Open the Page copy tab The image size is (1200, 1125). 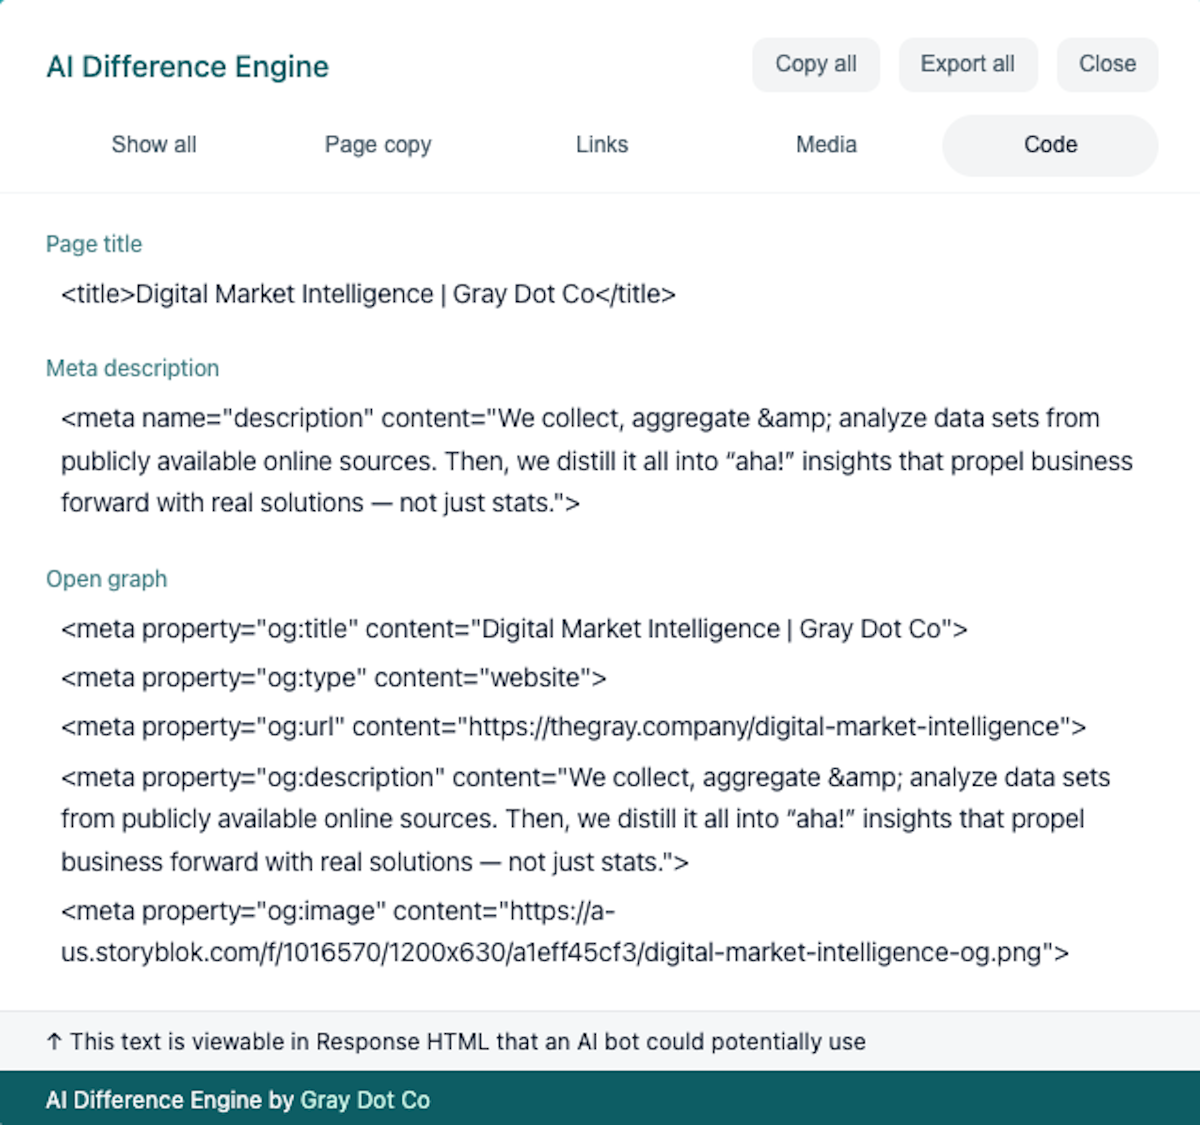click(x=377, y=145)
